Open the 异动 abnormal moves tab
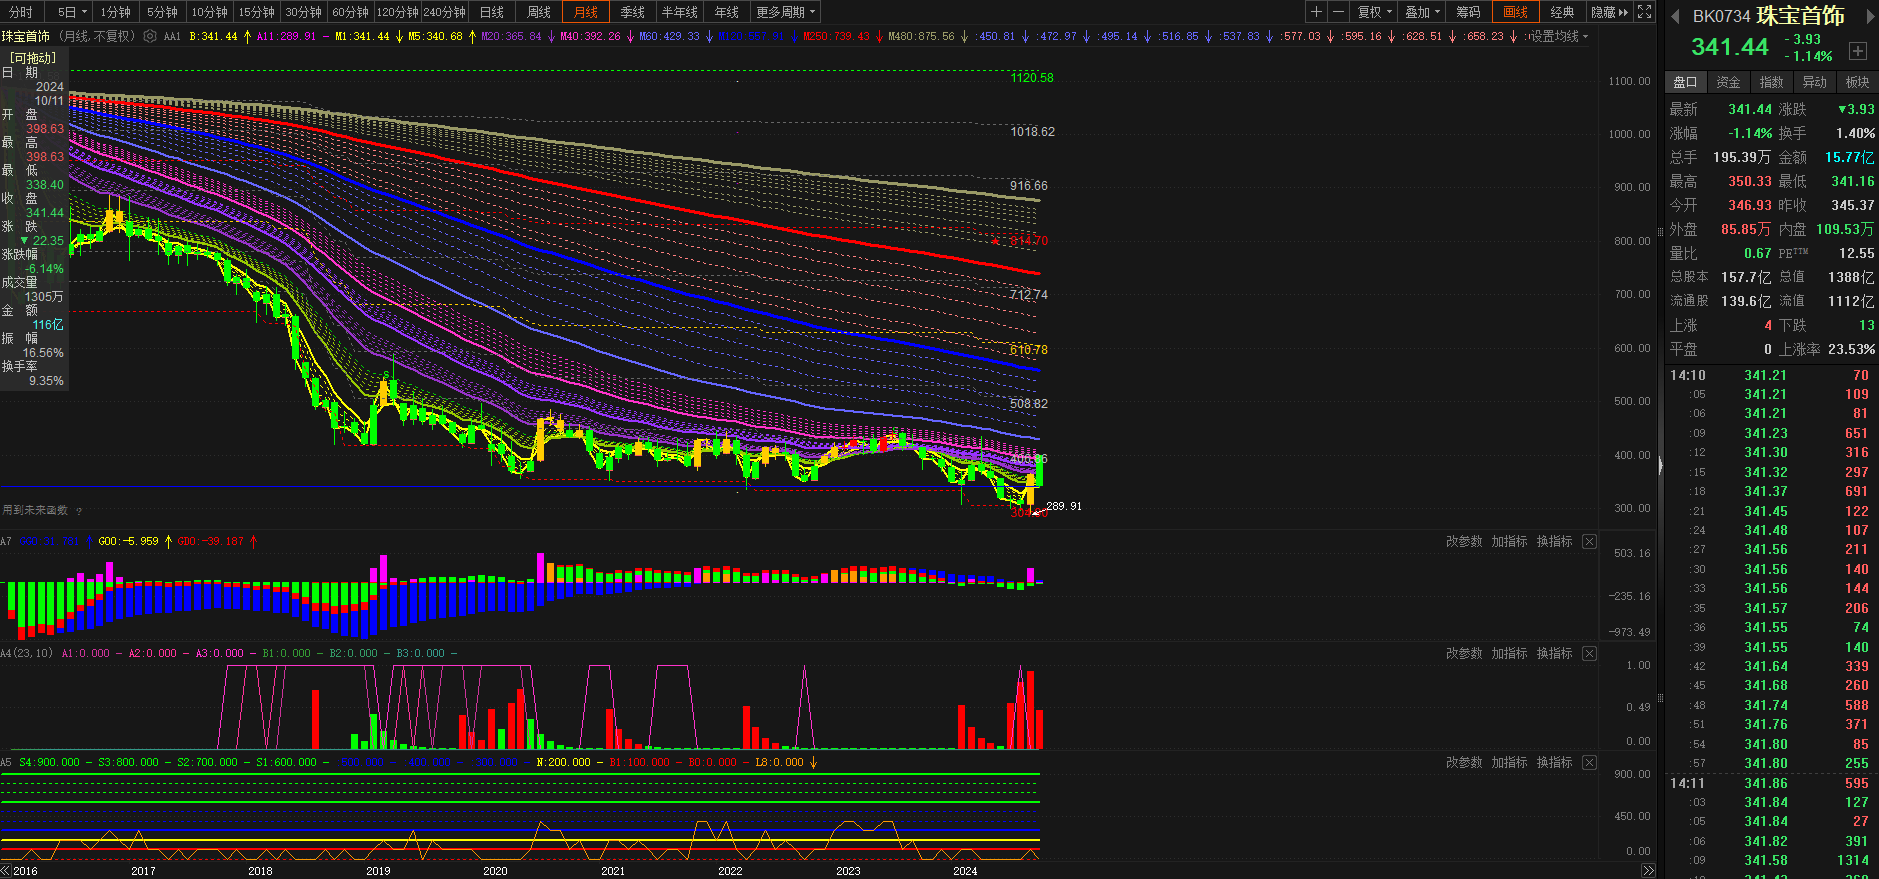 (1814, 82)
